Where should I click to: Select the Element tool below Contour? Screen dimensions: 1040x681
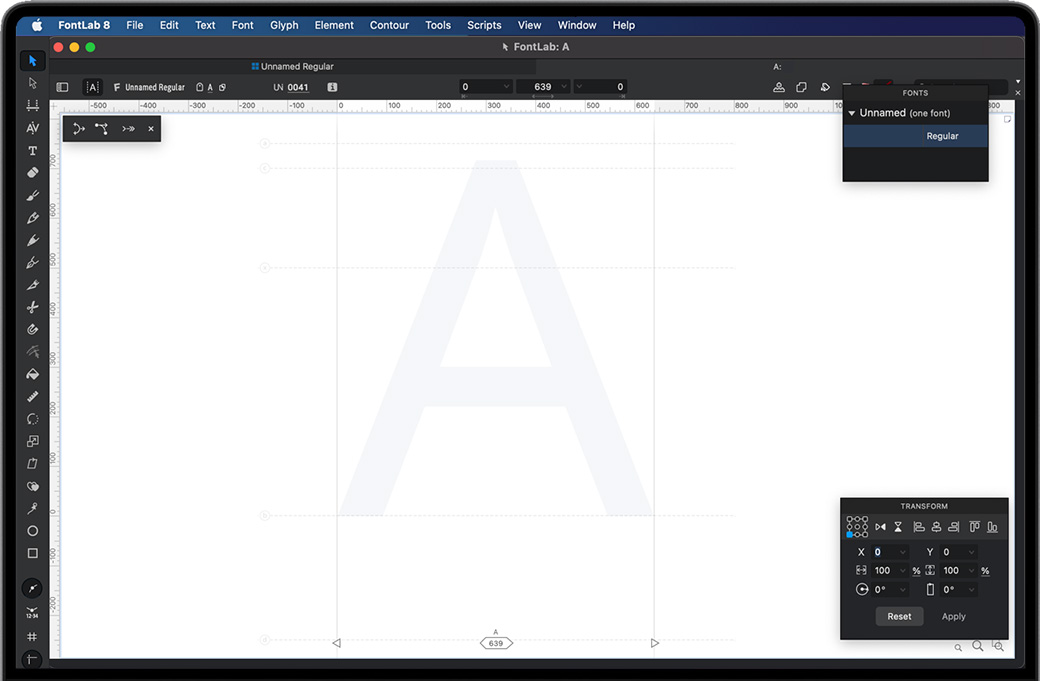[32, 83]
